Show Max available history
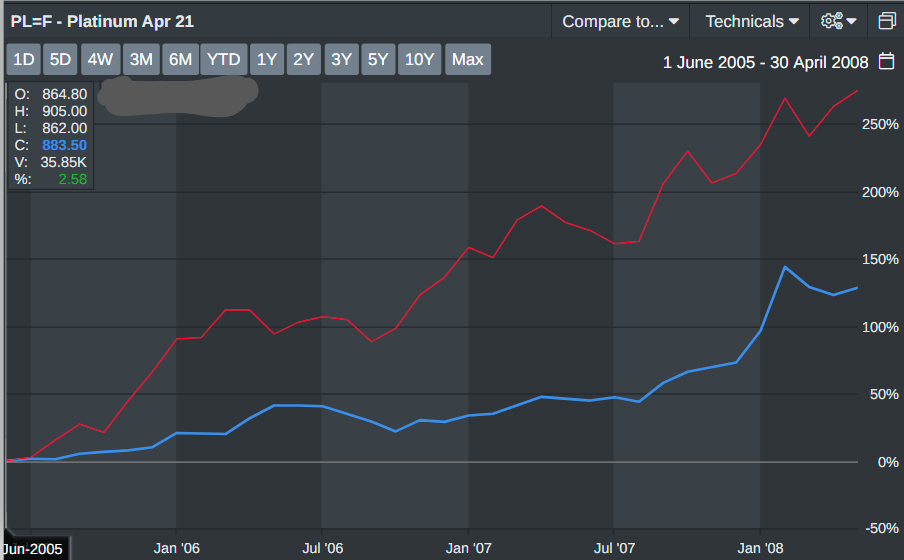This screenshot has height=560, width=904. coord(467,59)
